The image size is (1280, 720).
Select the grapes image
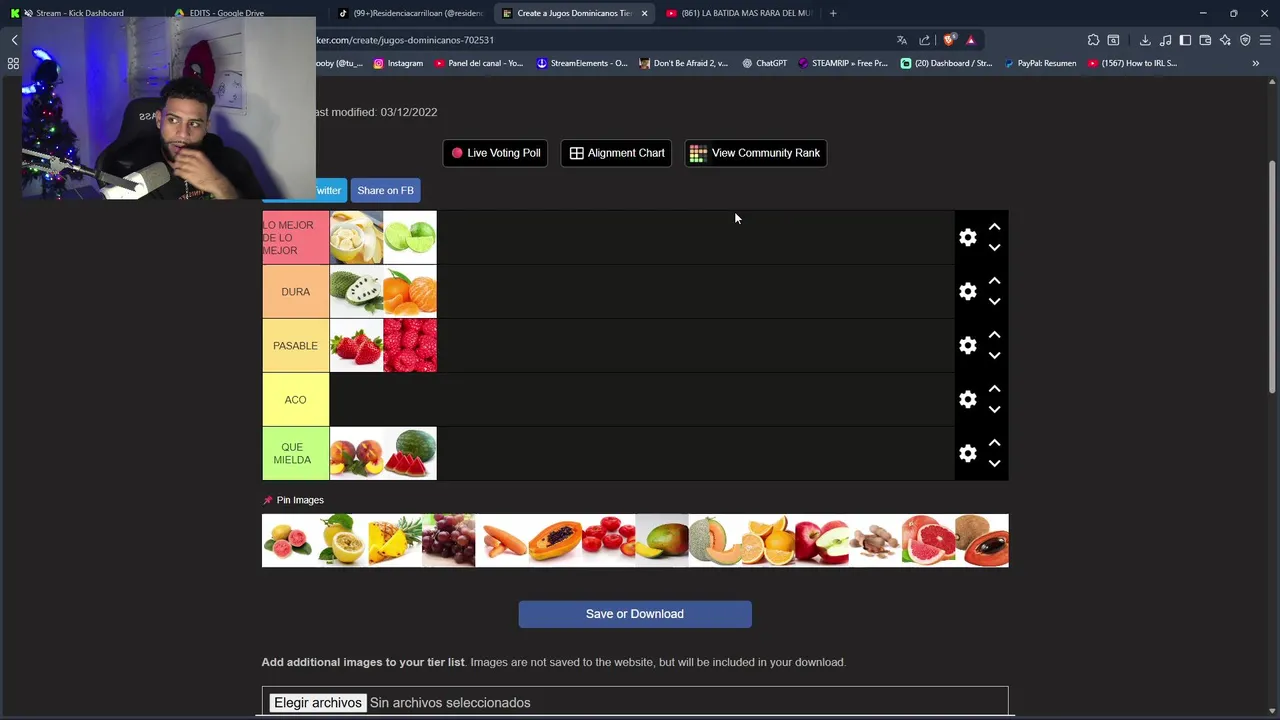[x=448, y=540]
